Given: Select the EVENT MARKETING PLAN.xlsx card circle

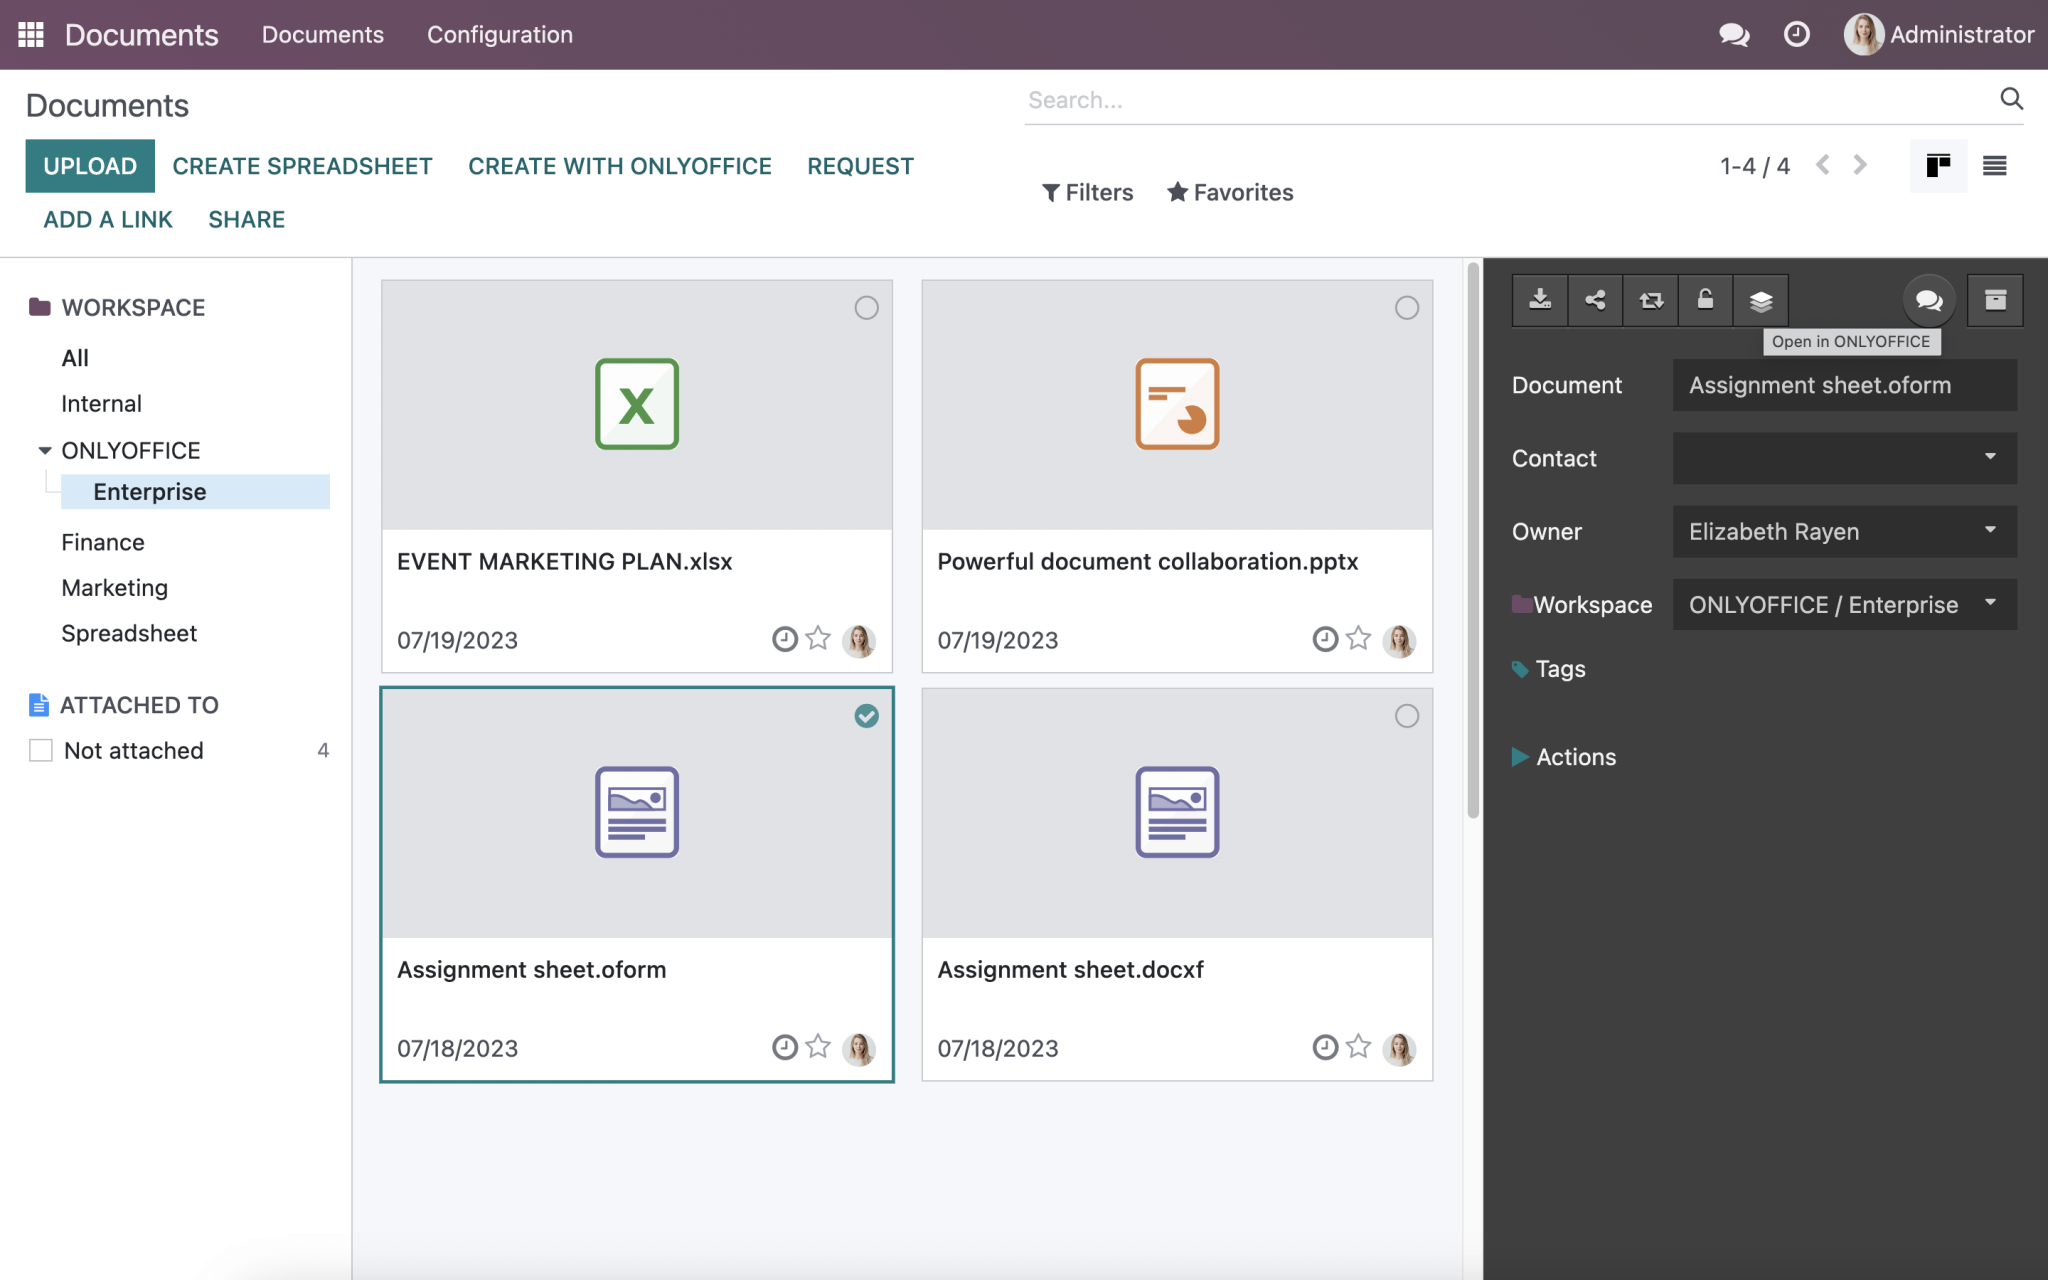Looking at the screenshot, I should 866,308.
